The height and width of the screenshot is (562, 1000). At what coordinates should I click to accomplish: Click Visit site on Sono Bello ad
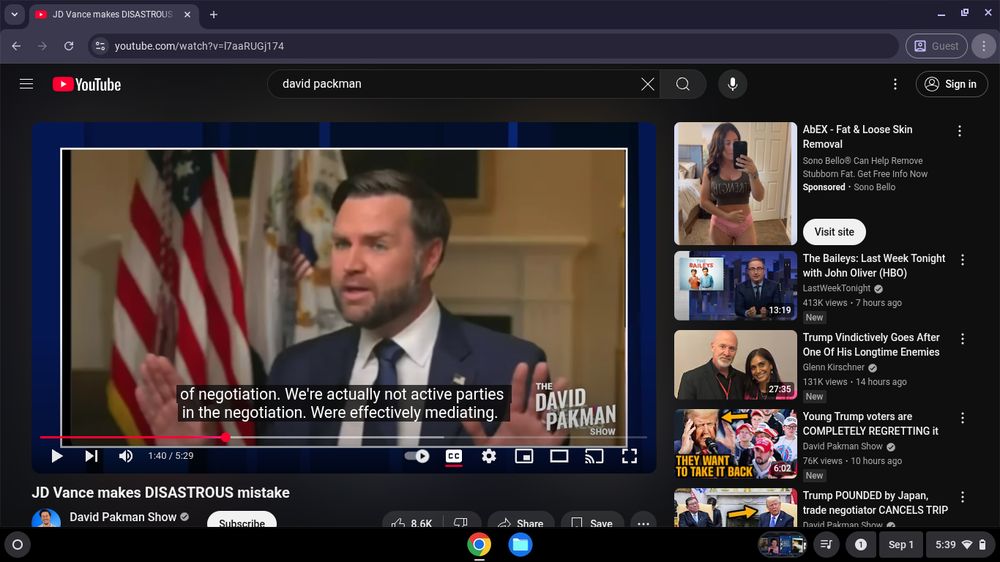click(834, 232)
